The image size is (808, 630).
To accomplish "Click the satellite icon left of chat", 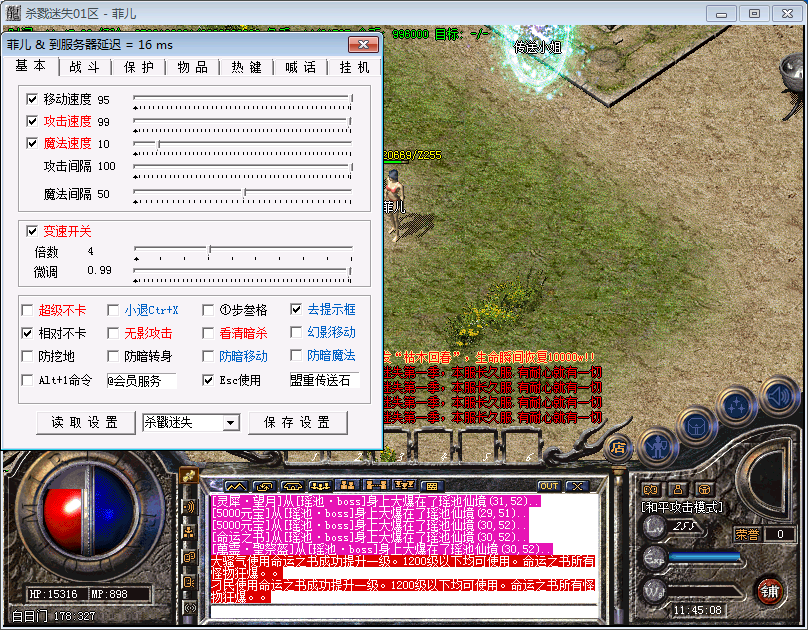I will 190,475.
